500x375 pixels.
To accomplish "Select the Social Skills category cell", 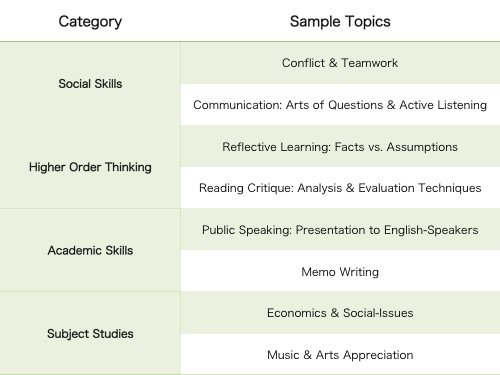I will click(x=90, y=84).
